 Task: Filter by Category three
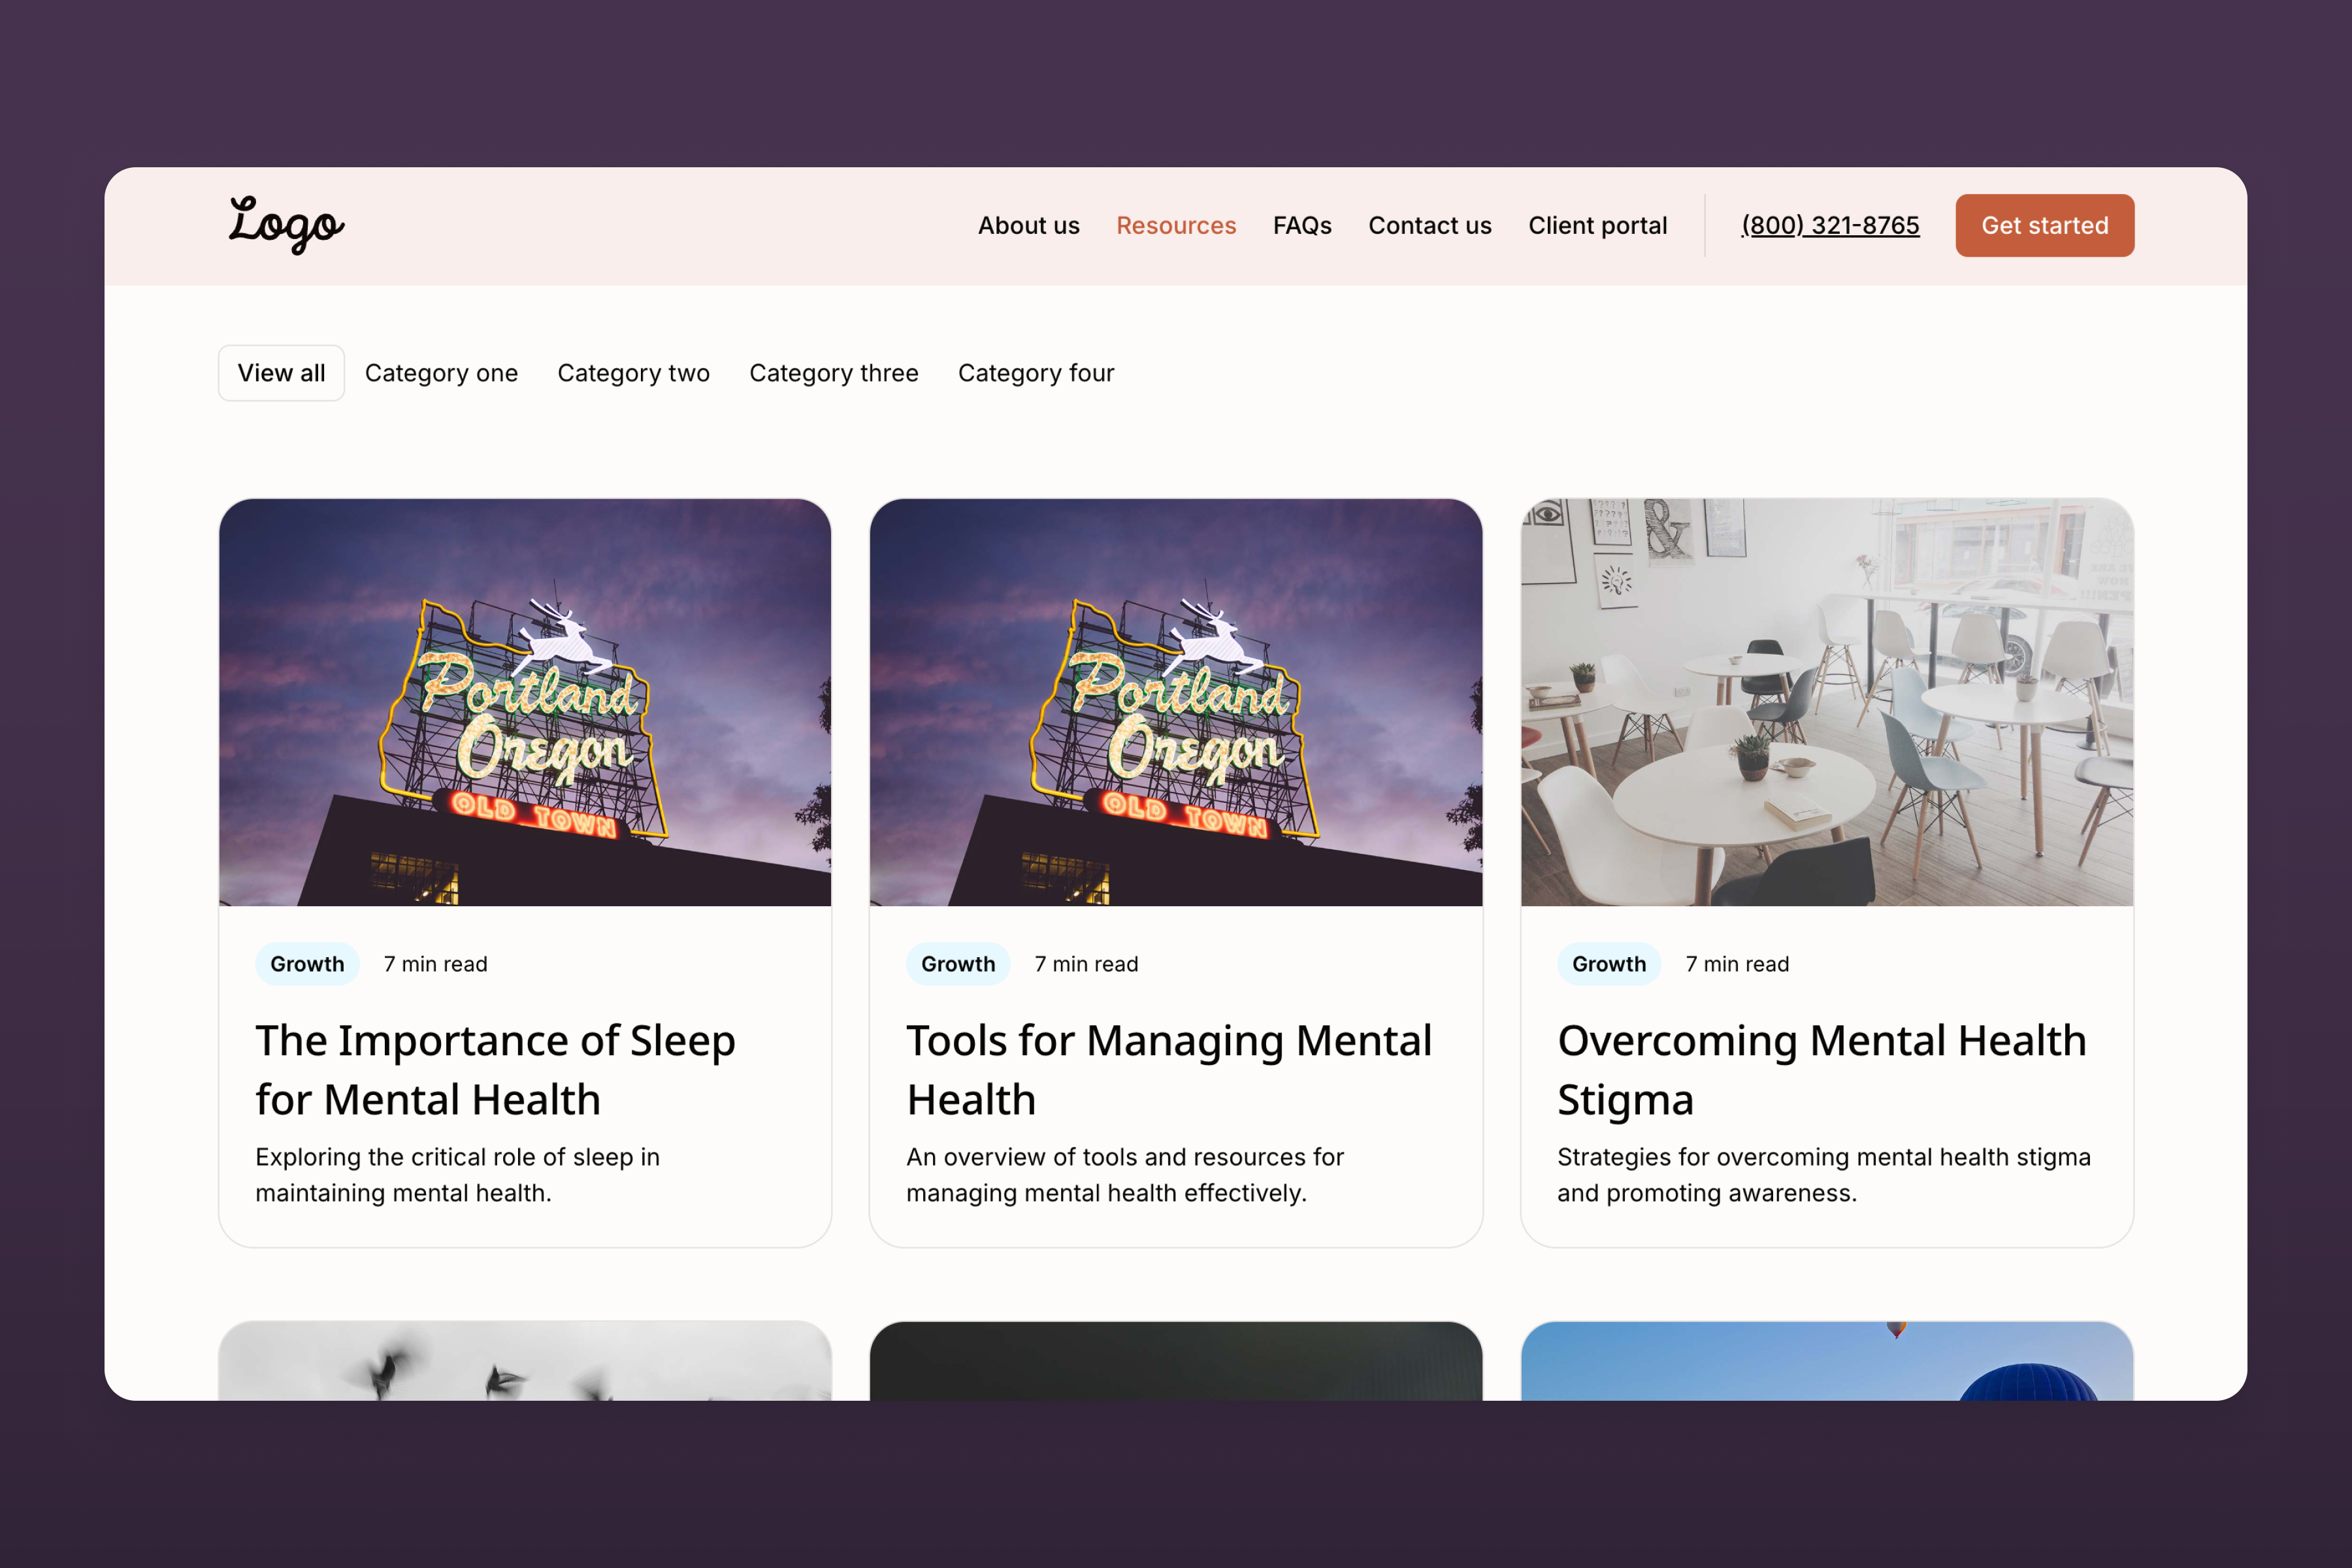pyautogui.click(x=833, y=373)
